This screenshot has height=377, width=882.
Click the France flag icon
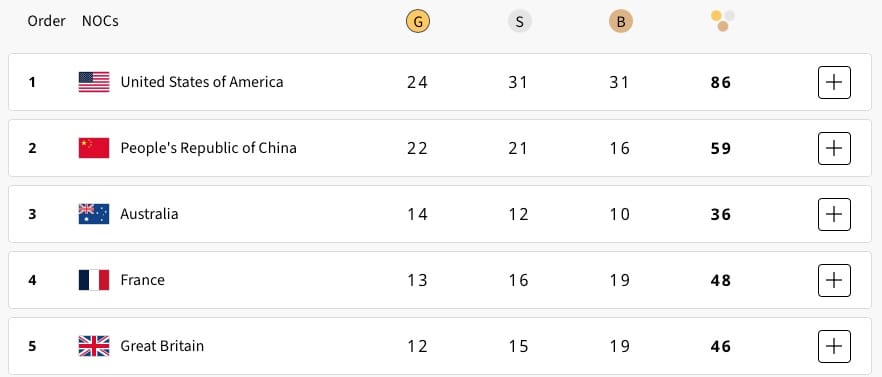click(94, 280)
